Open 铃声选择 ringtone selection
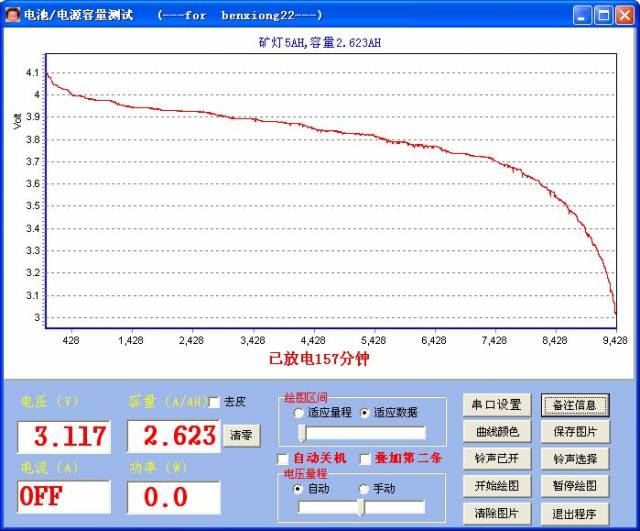 tap(575, 459)
